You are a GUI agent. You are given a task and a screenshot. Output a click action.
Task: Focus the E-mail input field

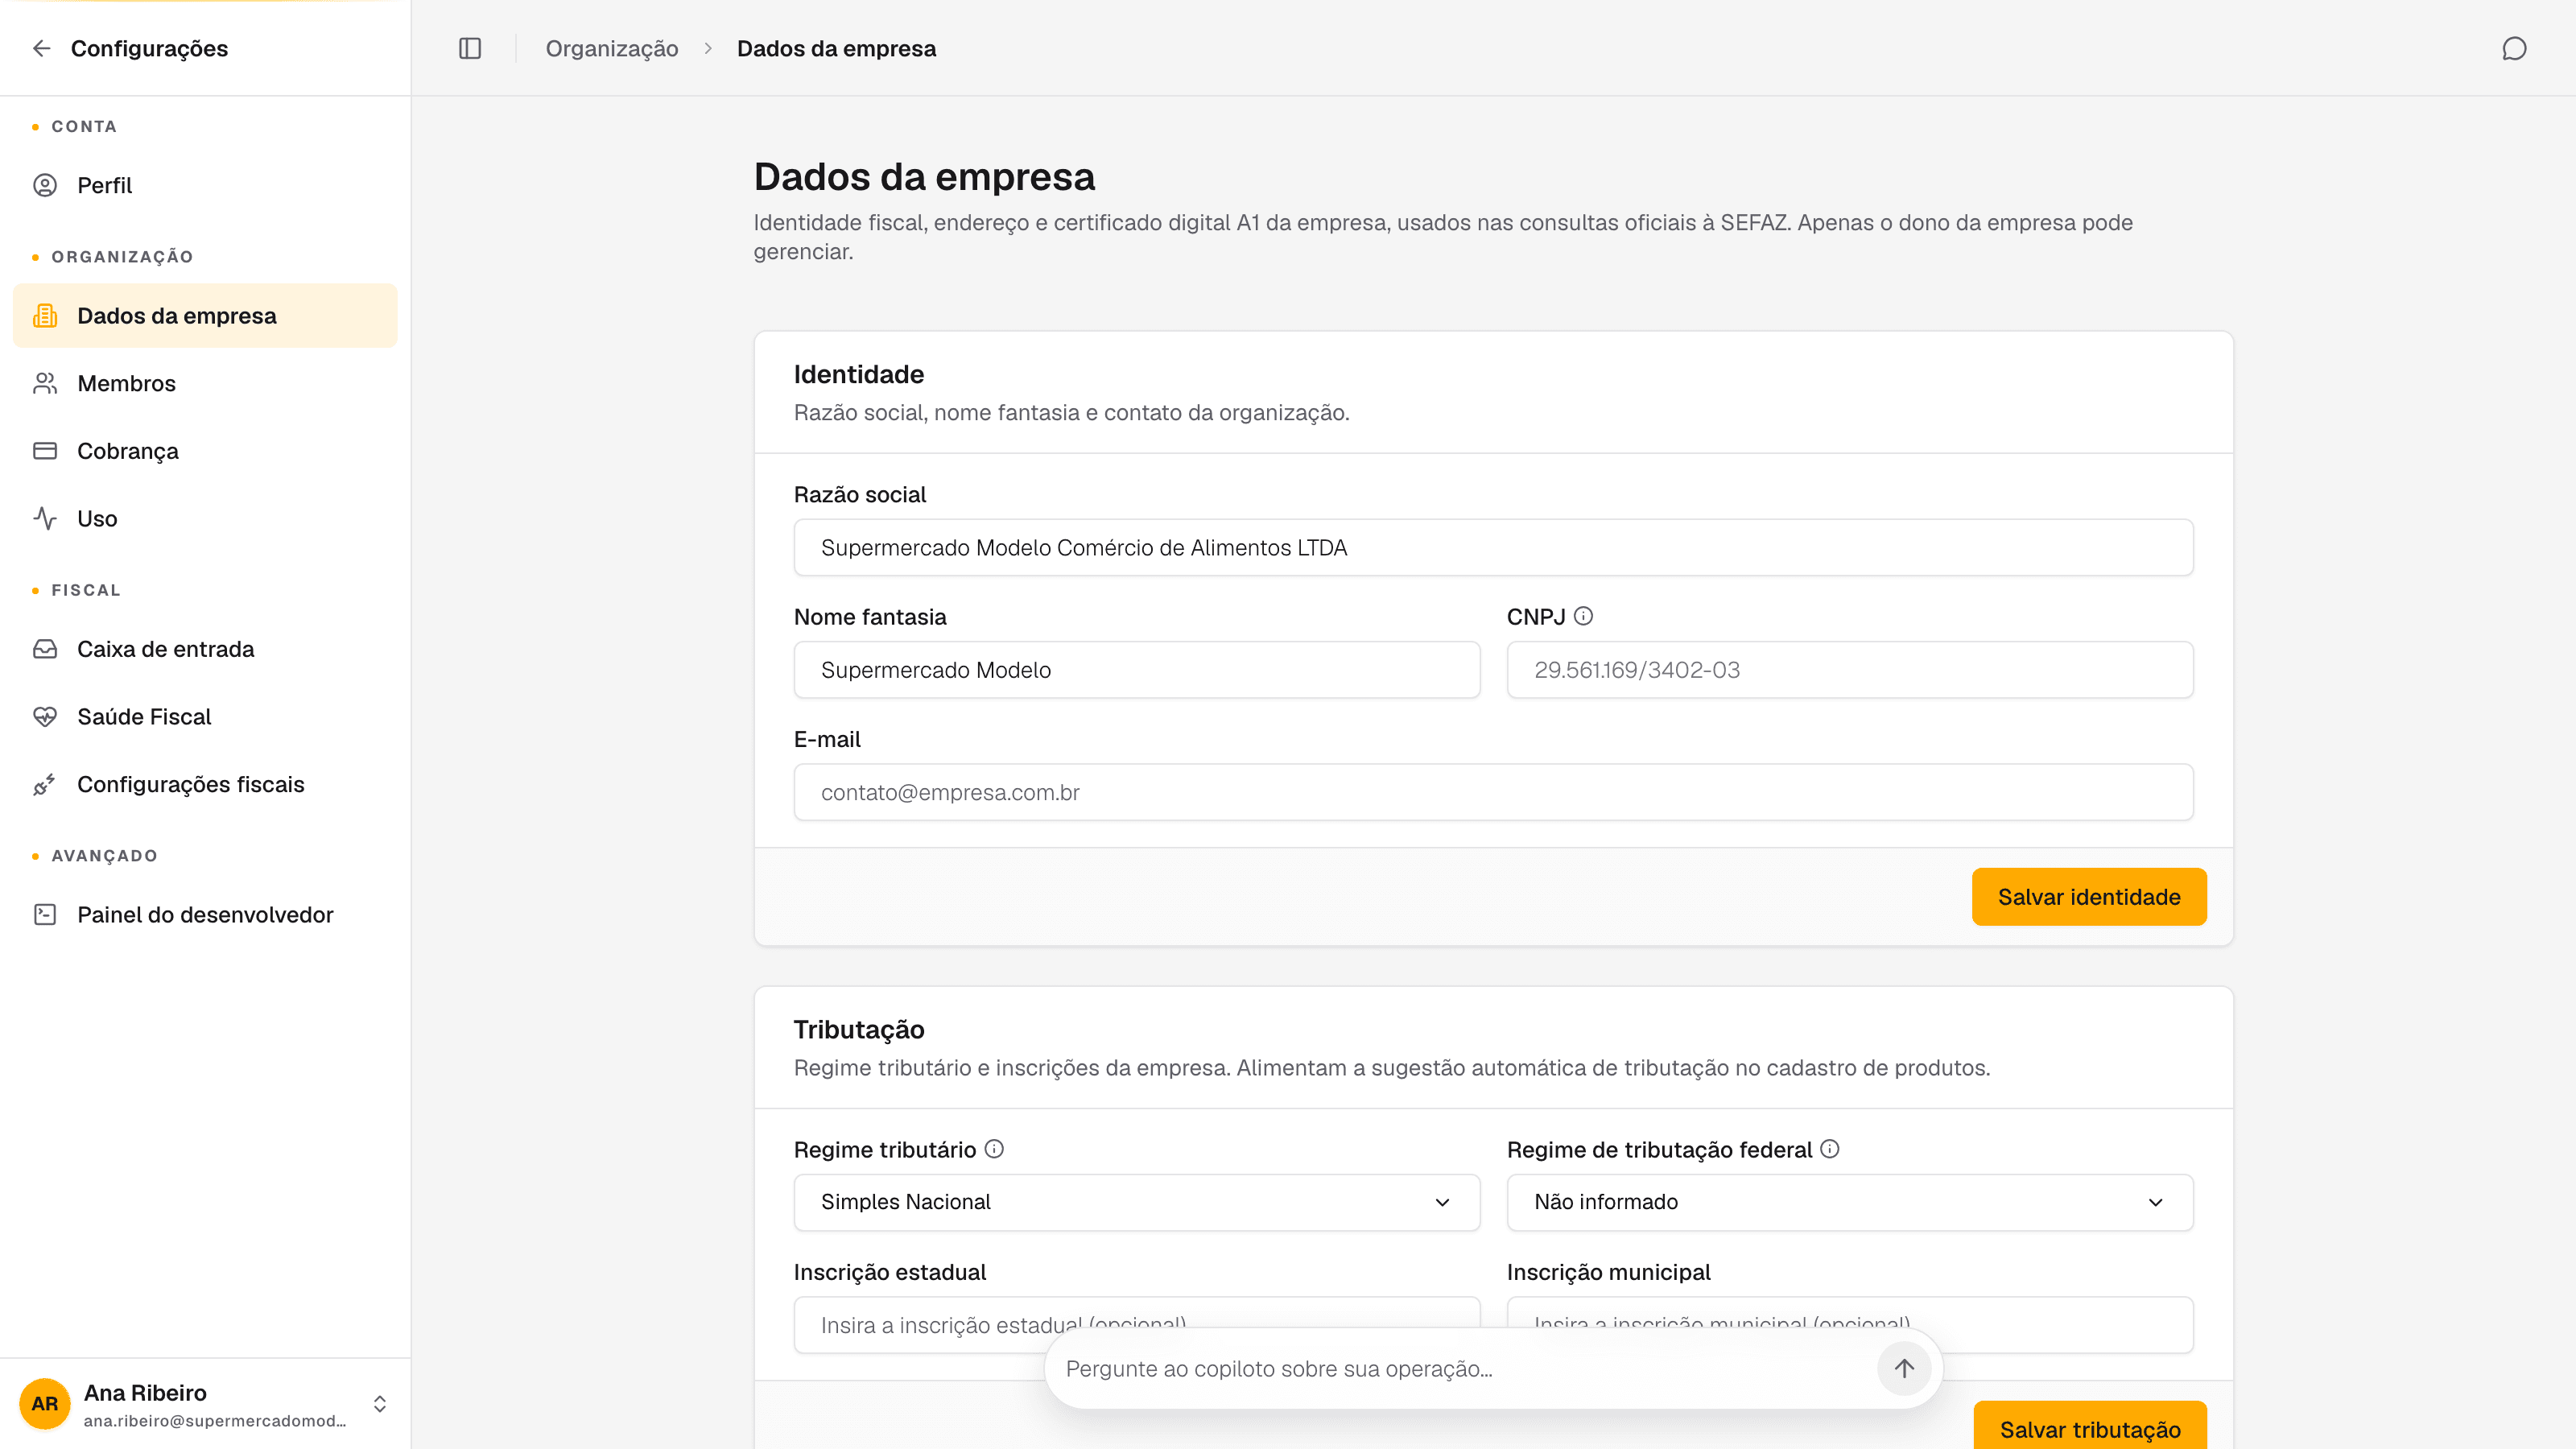(x=1494, y=792)
